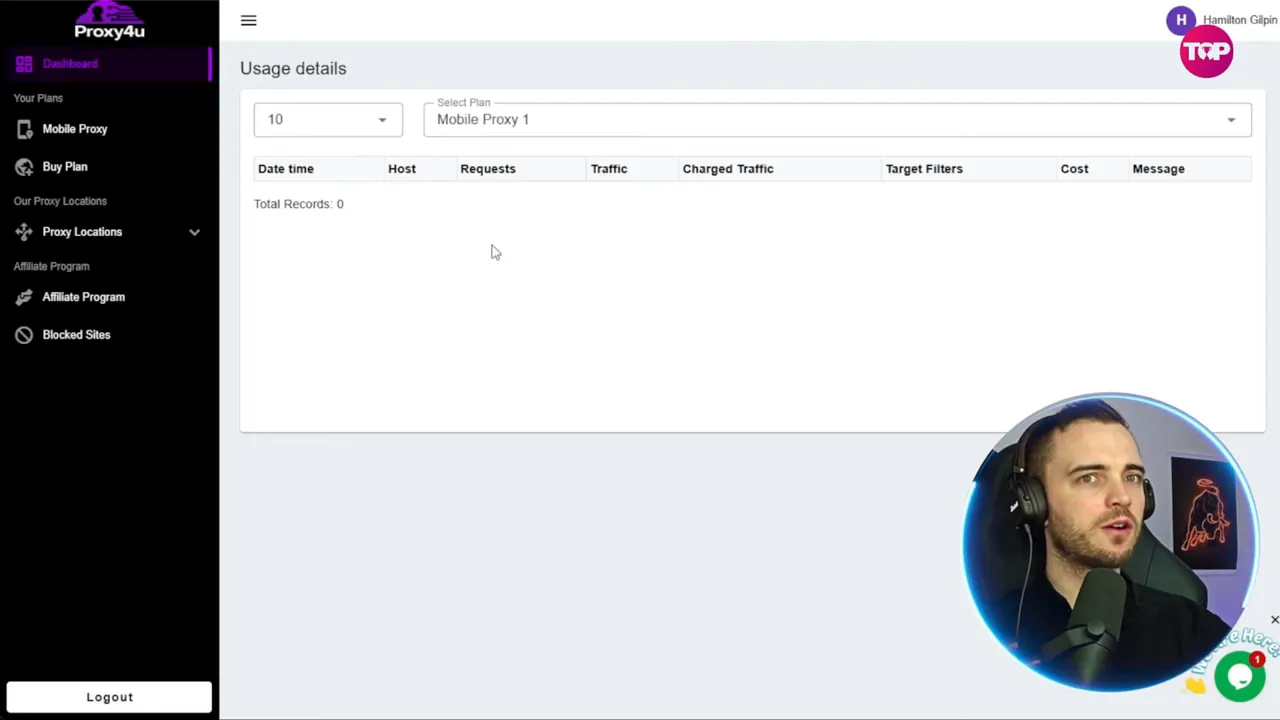Close the chat greeting popup
Screen dimensions: 1280x720
click(1274, 620)
